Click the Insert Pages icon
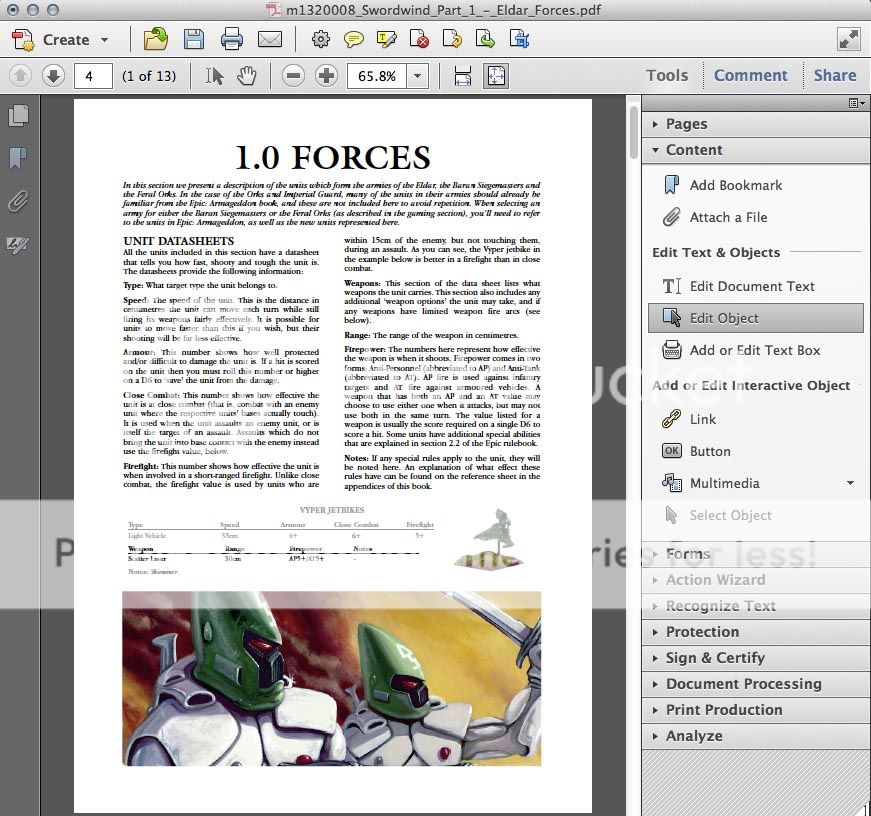The height and width of the screenshot is (816, 871). (x=519, y=39)
